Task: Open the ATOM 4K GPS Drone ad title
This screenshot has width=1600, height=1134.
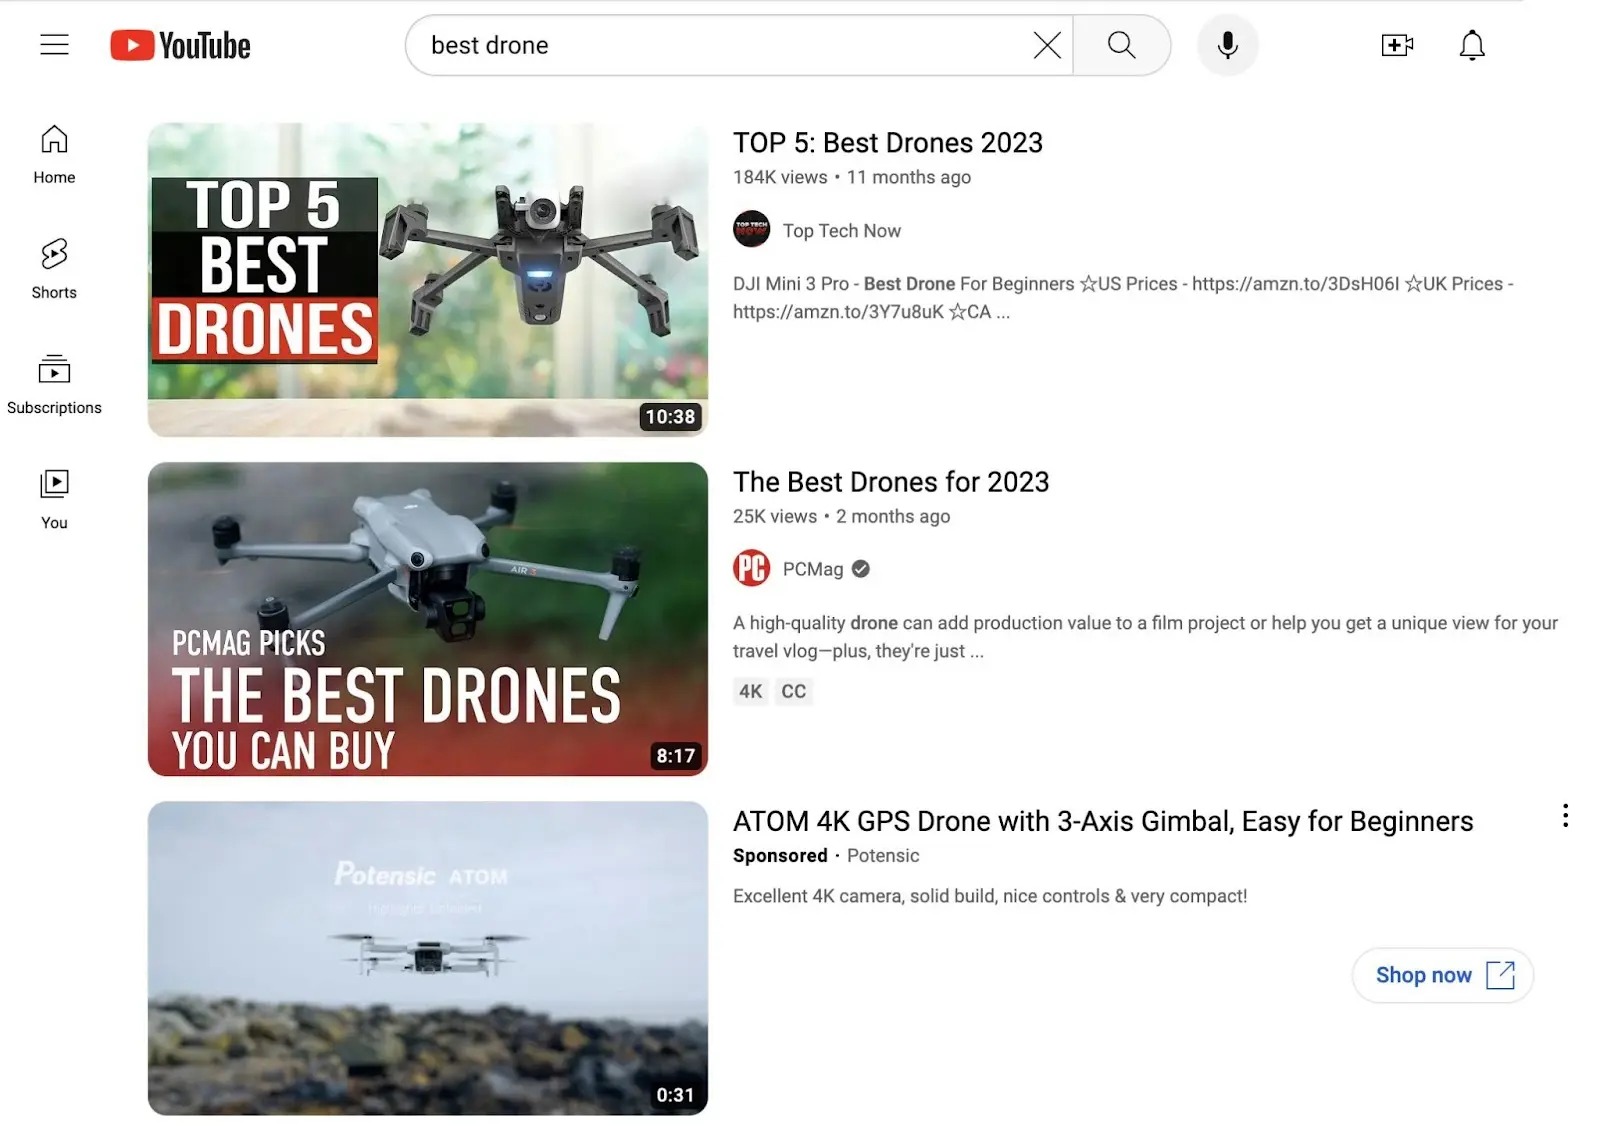Action: coord(1102,821)
